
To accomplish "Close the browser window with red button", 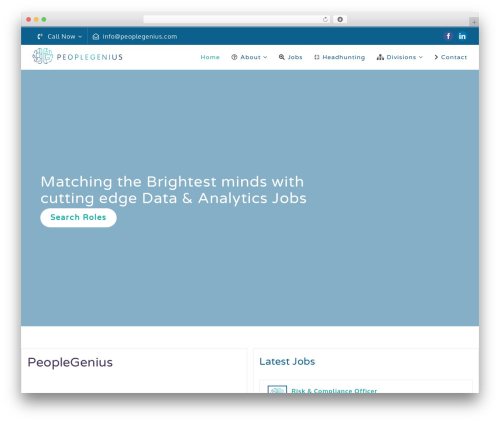I will coord(29,20).
